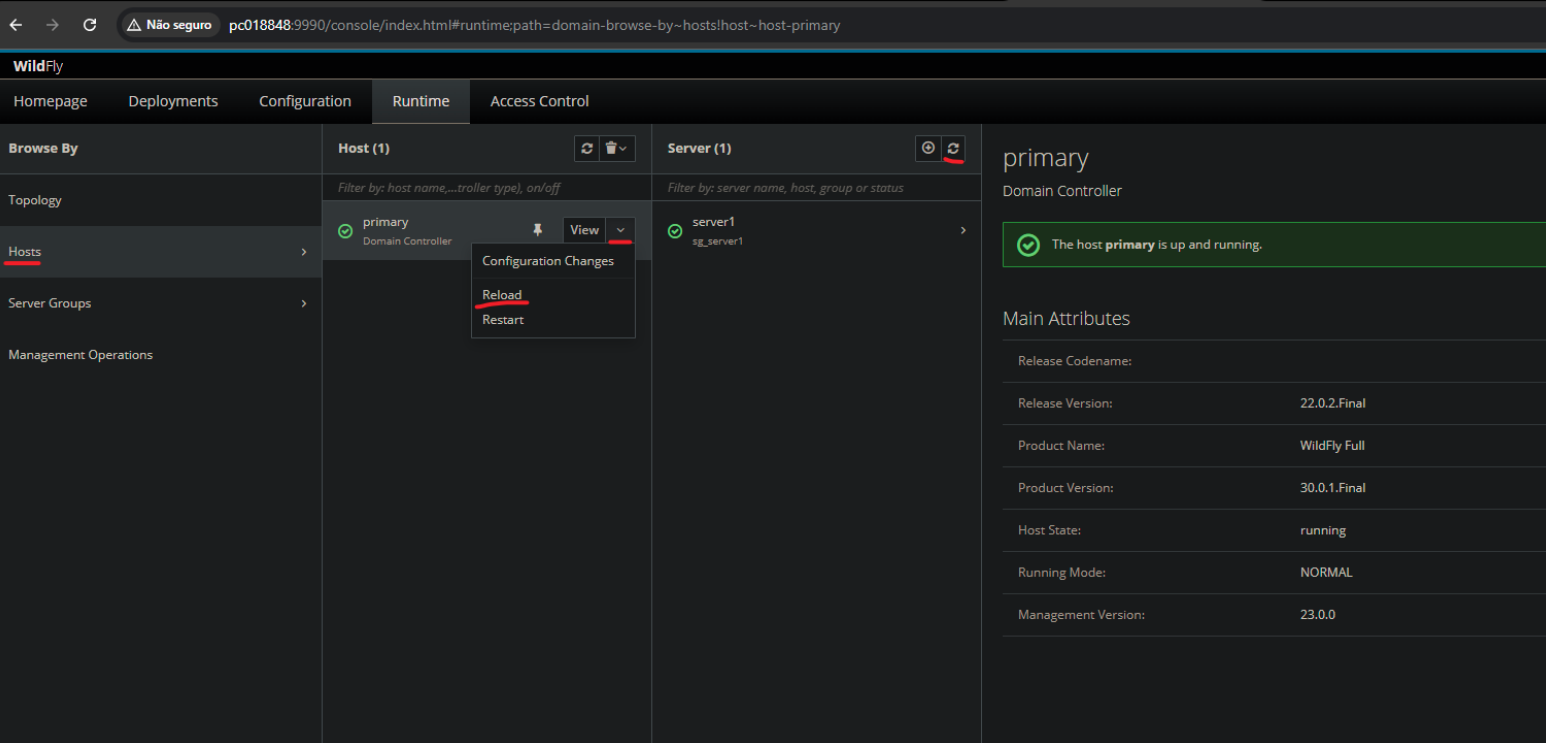Click the 'Server (1)' column header
Image resolution: width=1546 pixels, height=743 pixels.
click(699, 148)
